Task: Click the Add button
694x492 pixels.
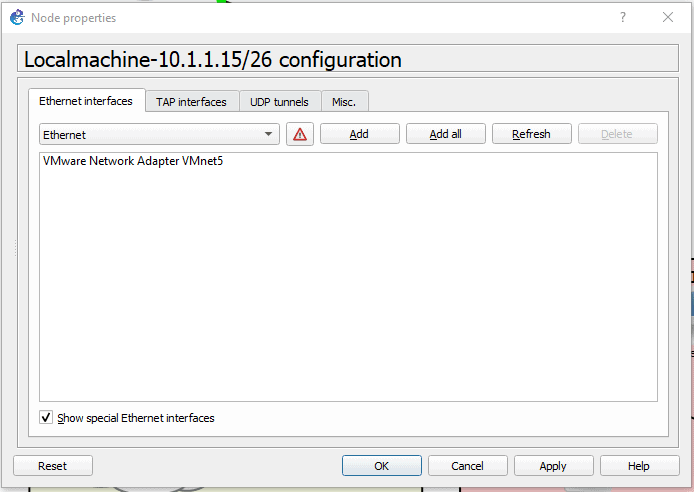Action: tap(359, 134)
